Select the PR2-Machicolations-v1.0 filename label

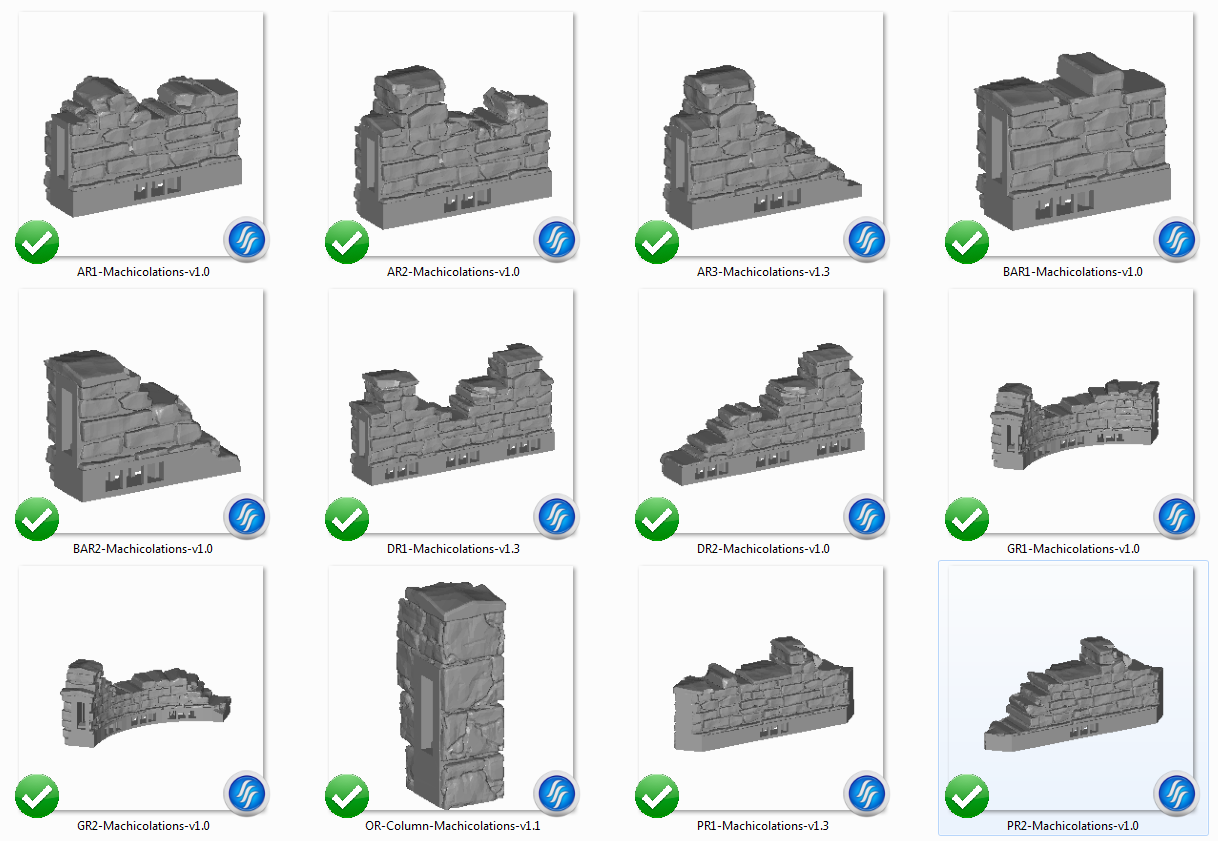[x=1071, y=826]
